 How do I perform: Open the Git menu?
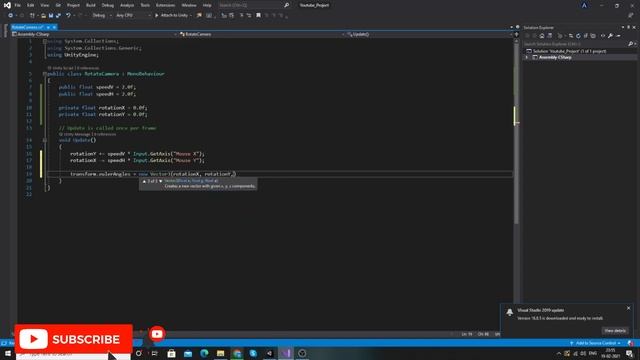pyautogui.click(x=58, y=5)
